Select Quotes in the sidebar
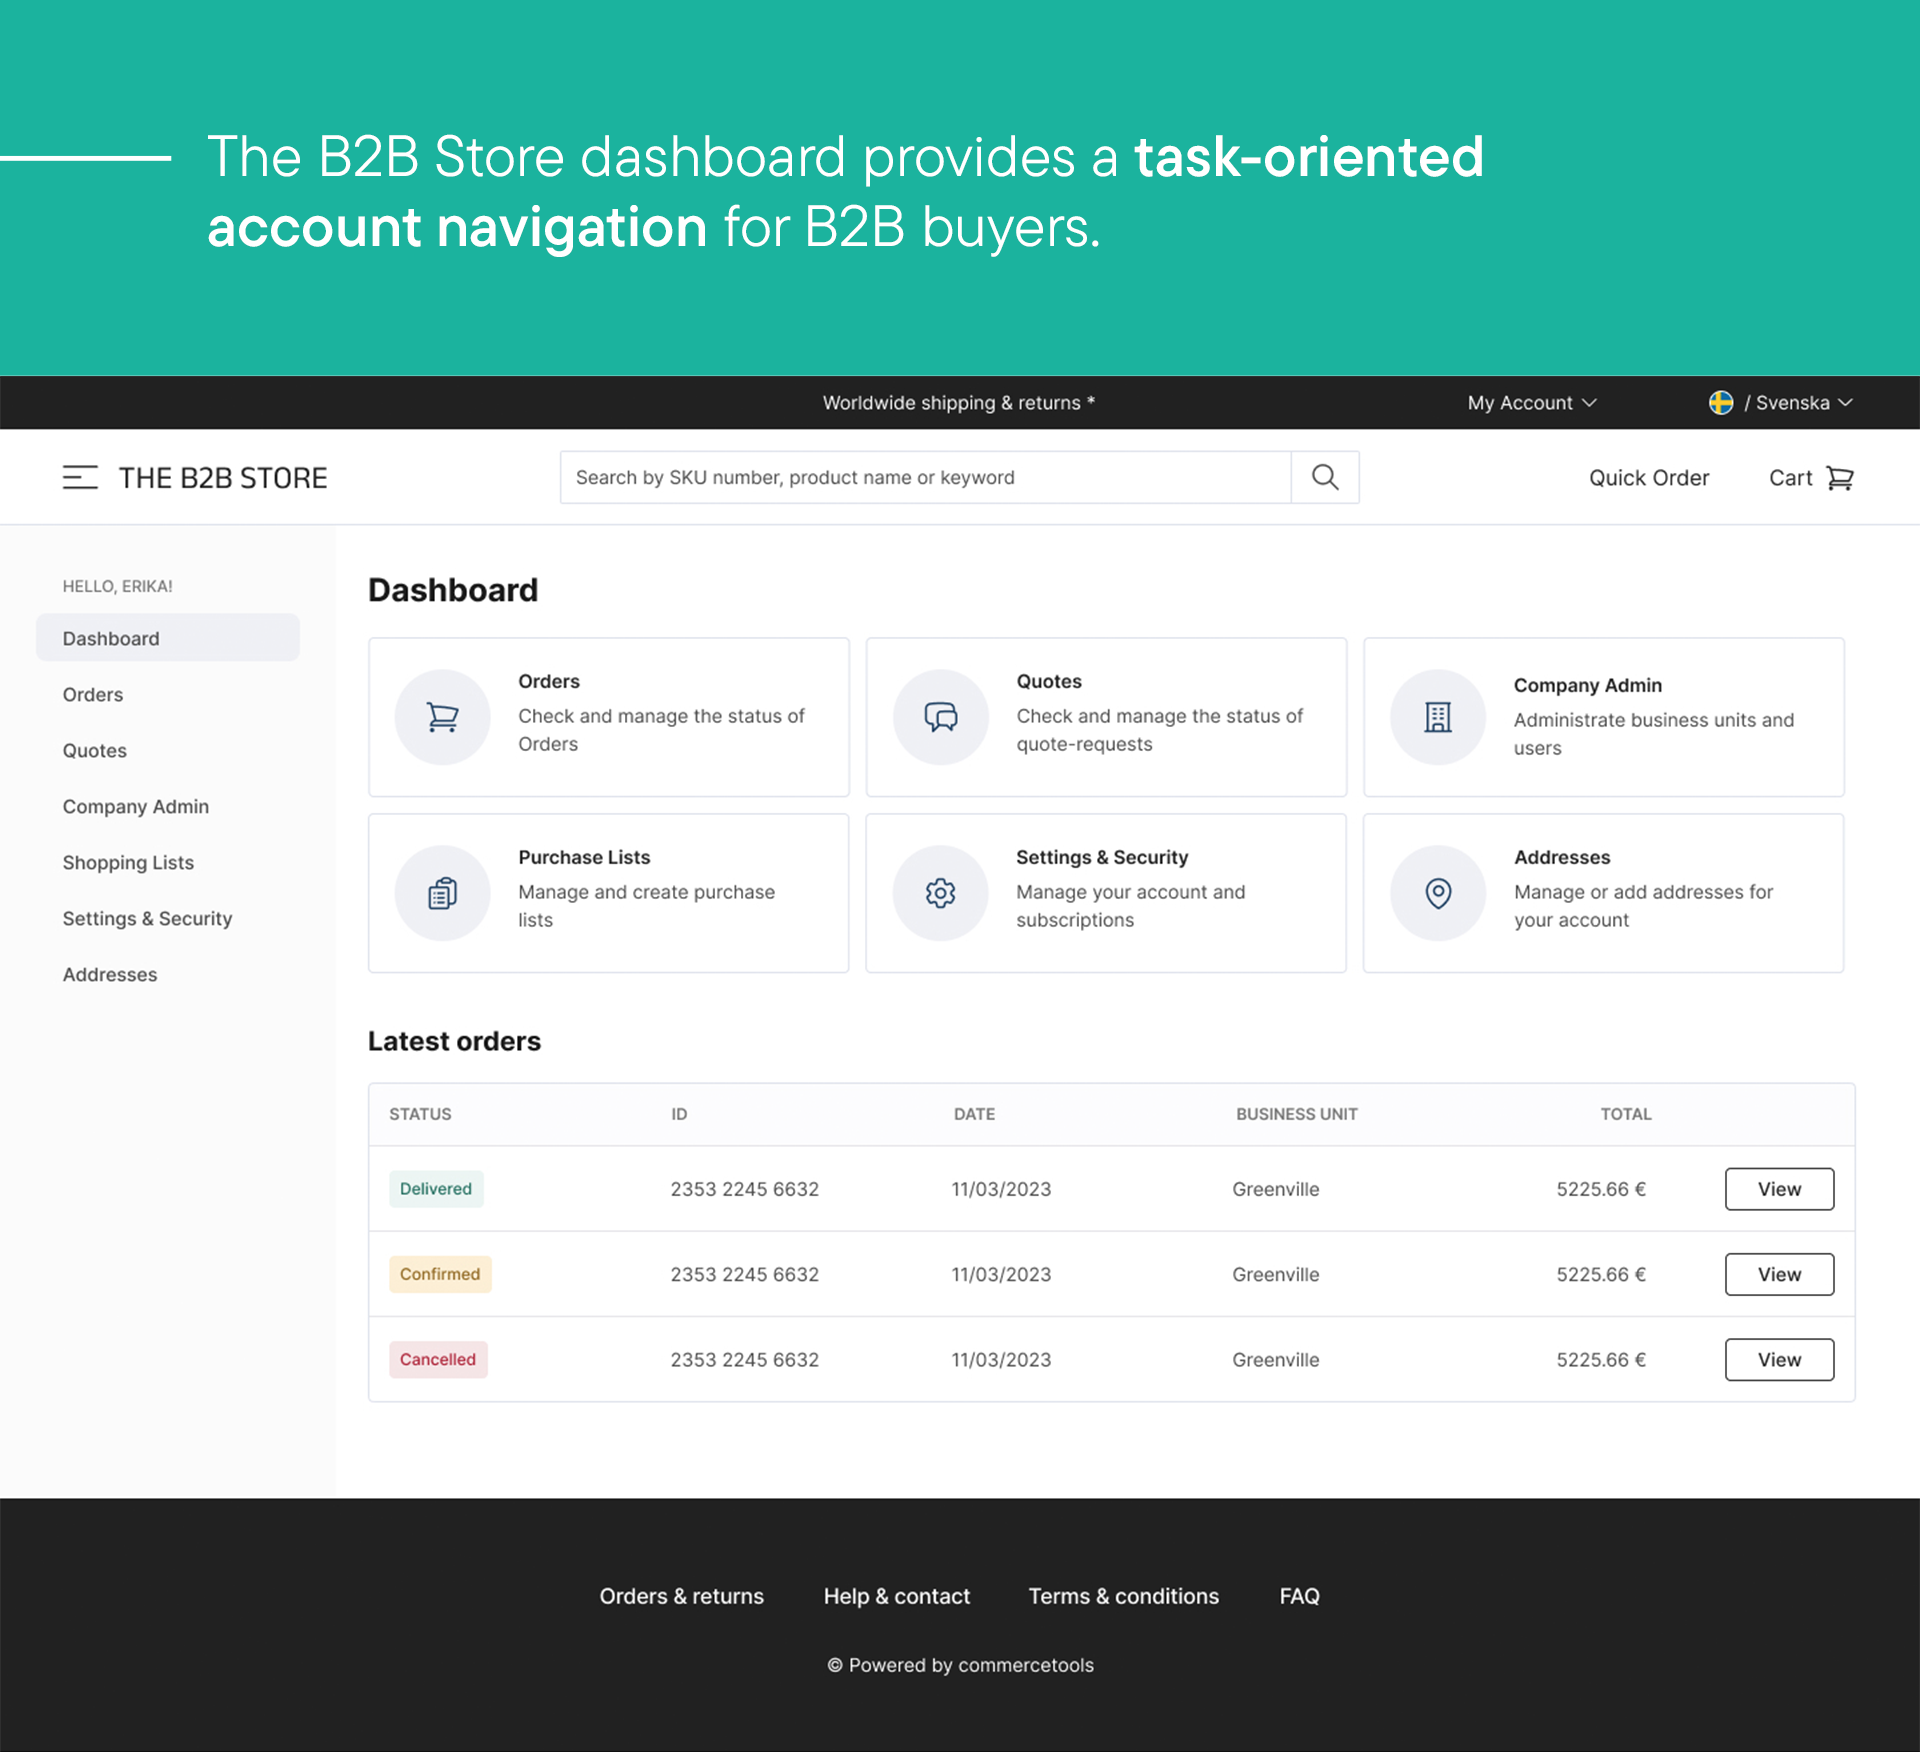This screenshot has width=1920, height=1752. click(x=94, y=750)
